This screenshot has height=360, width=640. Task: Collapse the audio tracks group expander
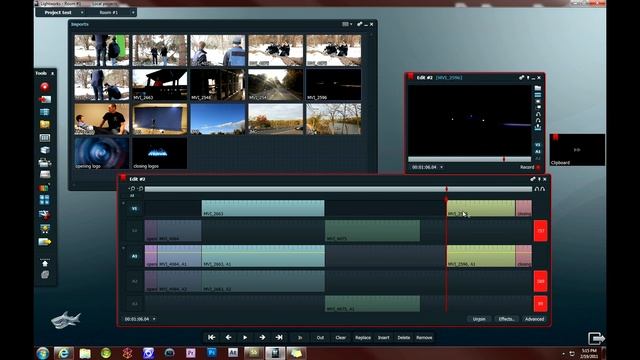click(x=124, y=248)
